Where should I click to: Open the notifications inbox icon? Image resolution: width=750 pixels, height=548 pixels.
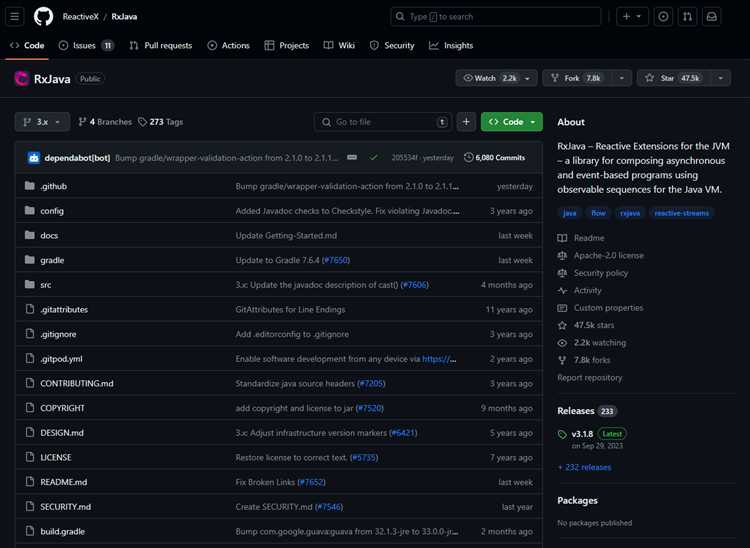(712, 17)
